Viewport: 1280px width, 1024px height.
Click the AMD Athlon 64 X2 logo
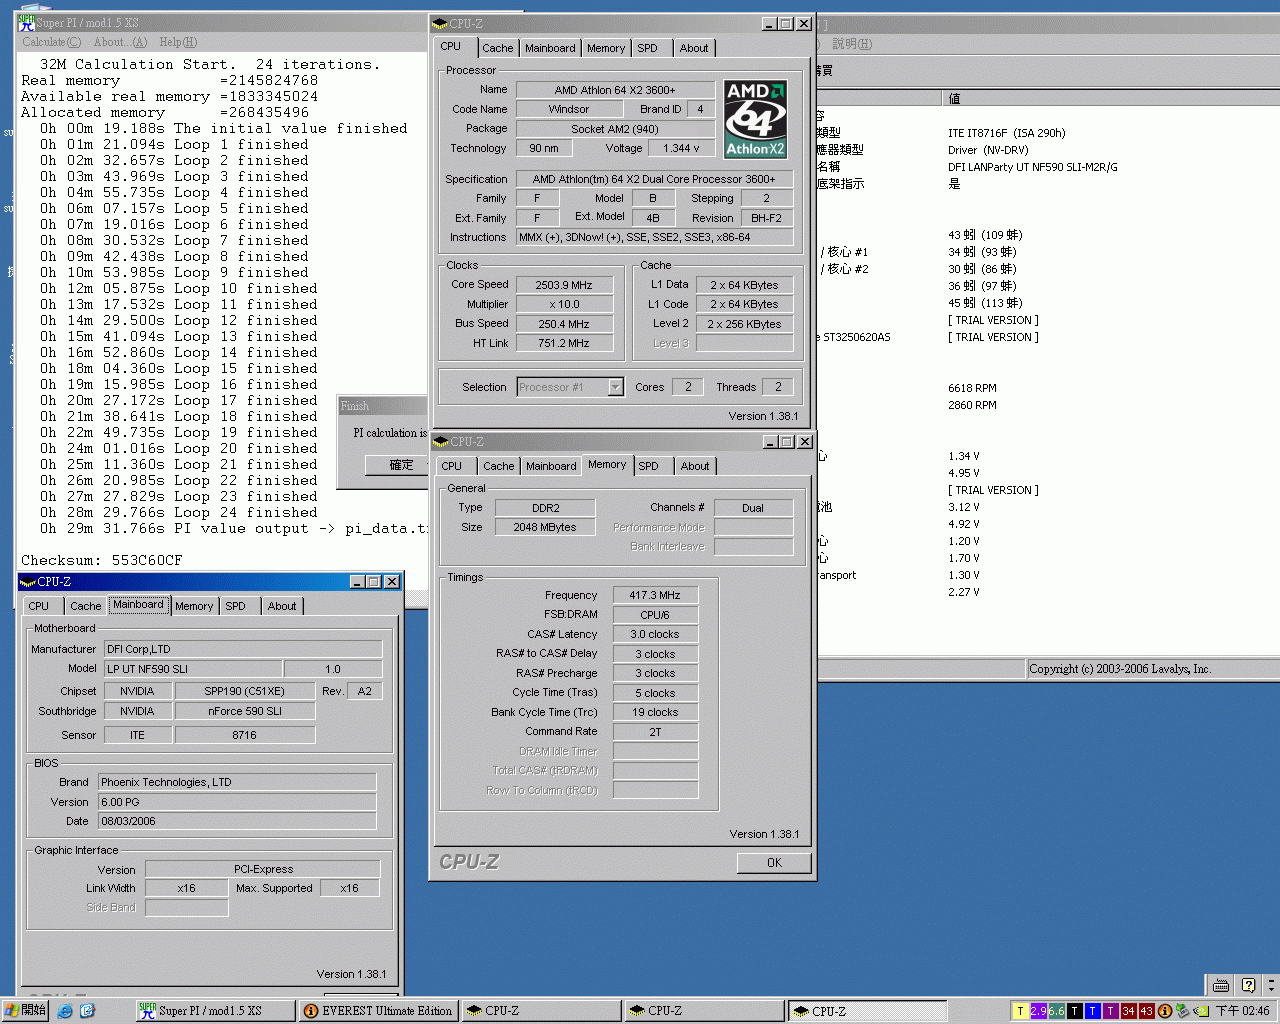(755, 119)
